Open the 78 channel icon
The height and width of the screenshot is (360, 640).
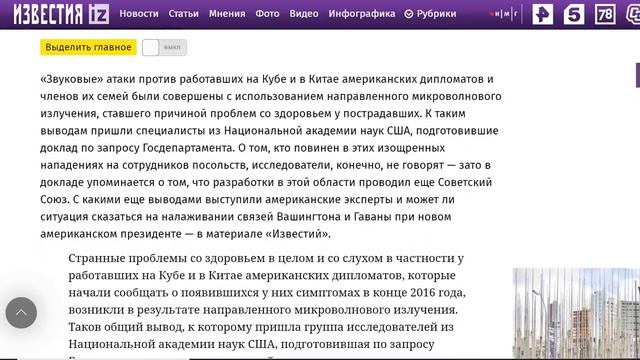click(x=605, y=14)
